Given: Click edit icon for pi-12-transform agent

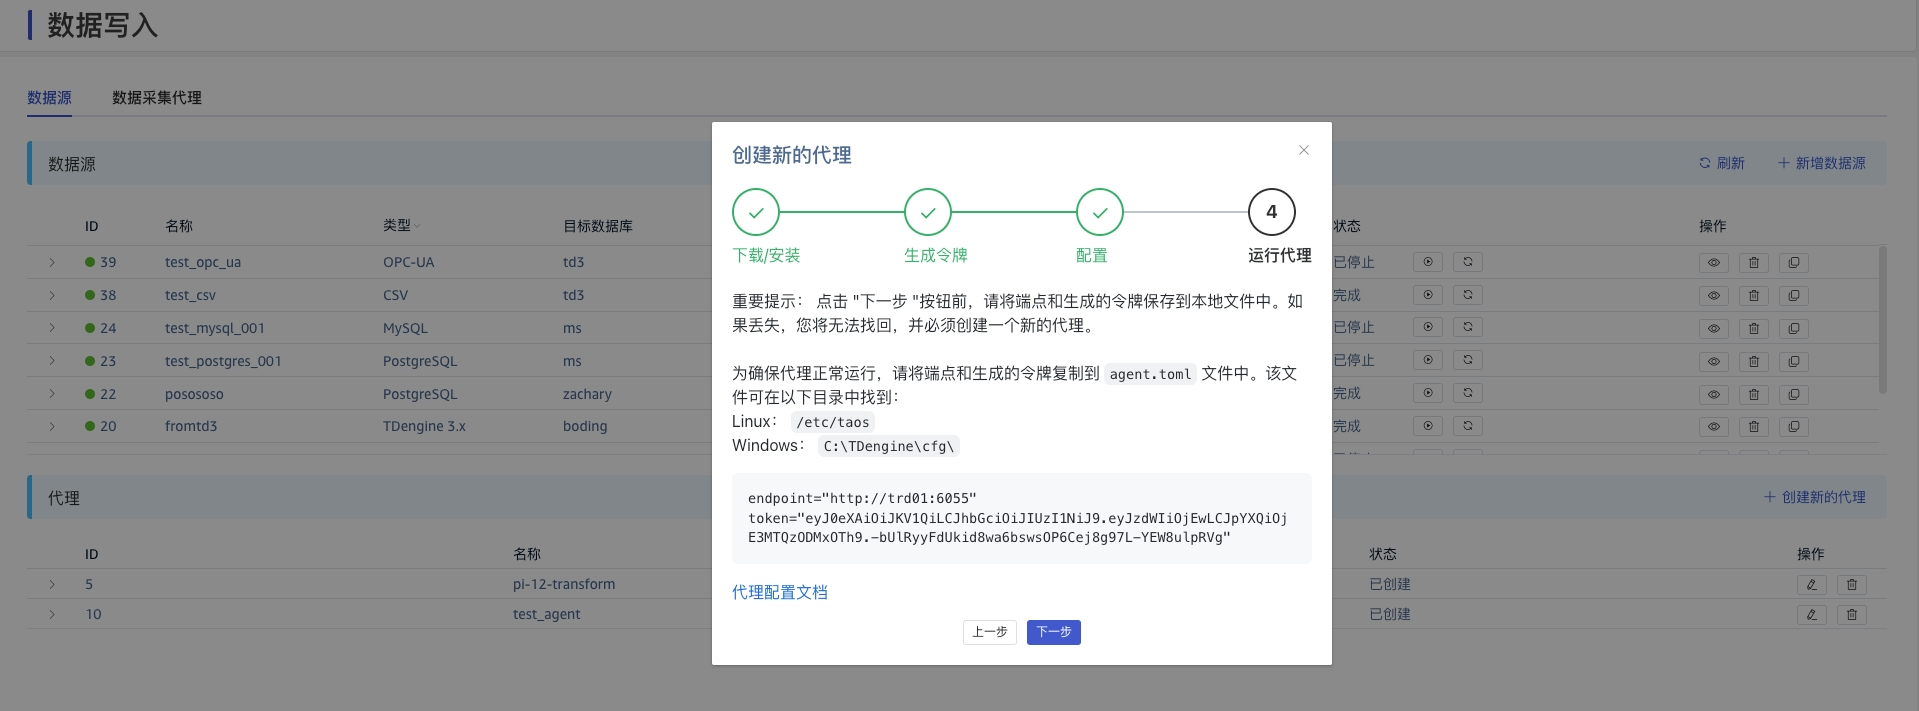Looking at the screenshot, I should pyautogui.click(x=1812, y=585).
